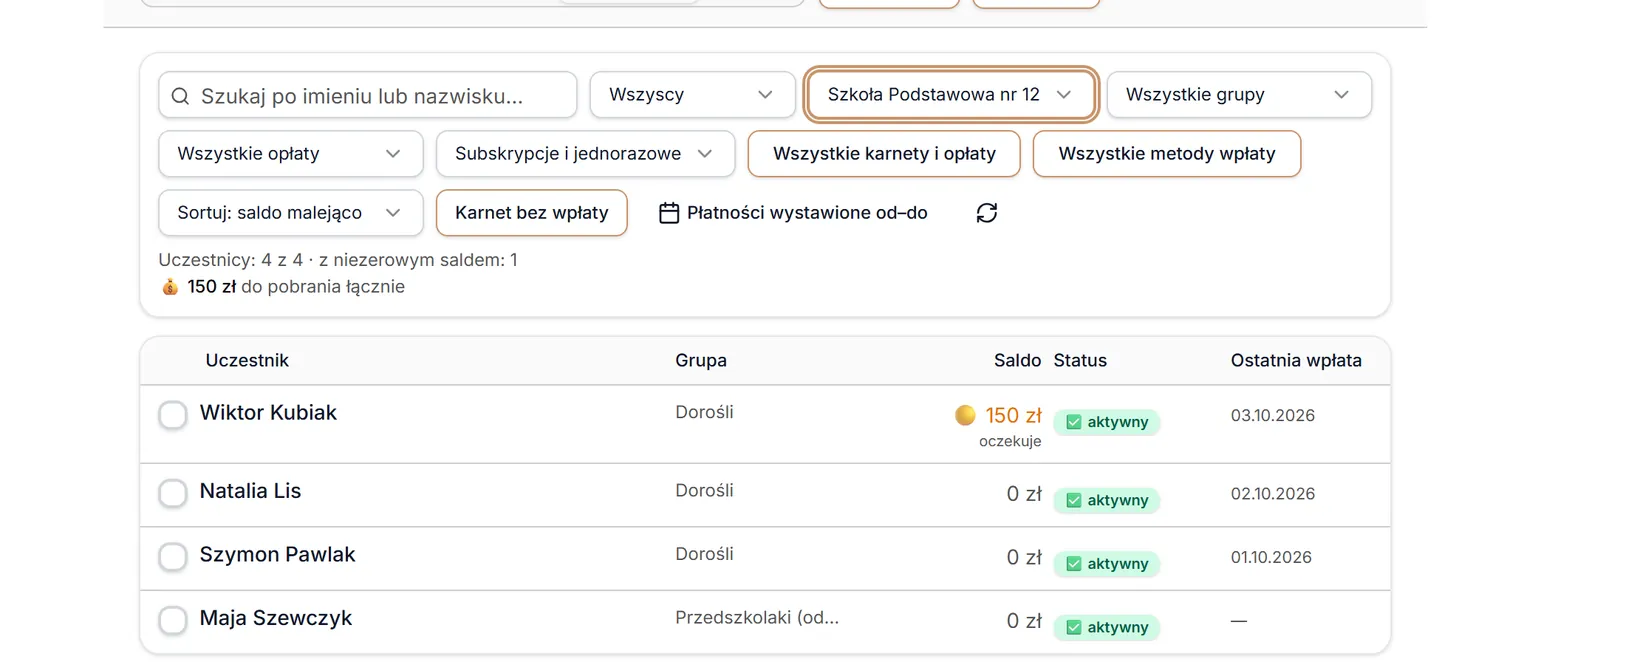Click Maja Szewczyk's aktywny status badge
This screenshot has height=662, width=1640.
[1107, 627]
